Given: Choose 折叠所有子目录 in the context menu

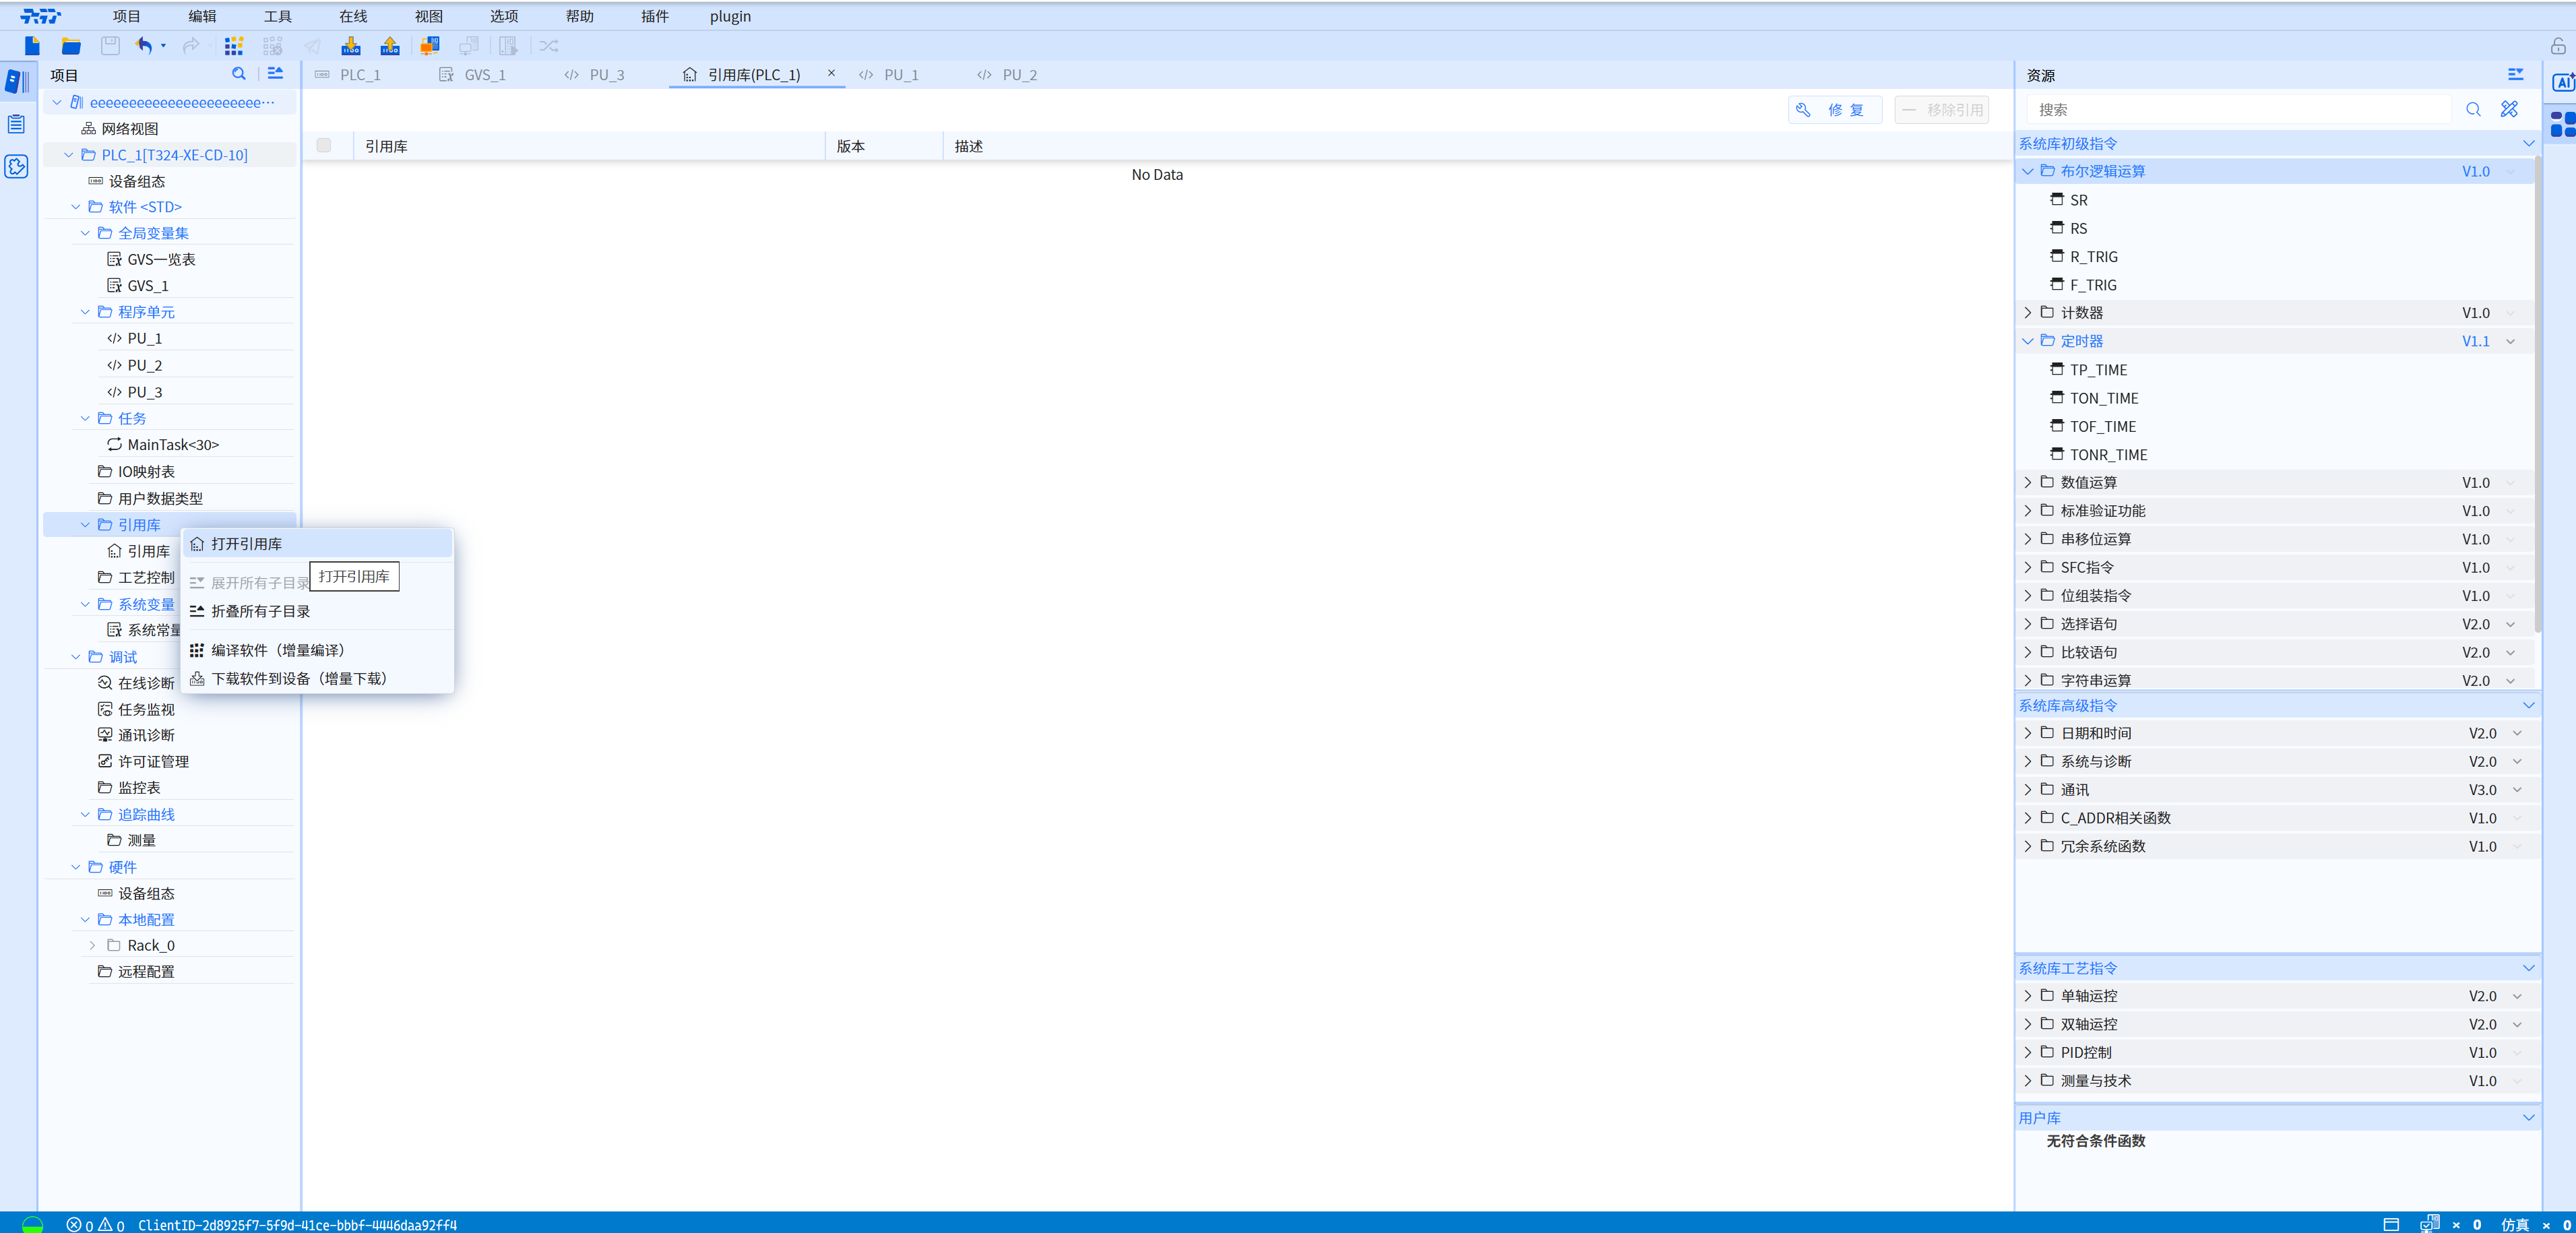Looking at the screenshot, I should (261, 611).
